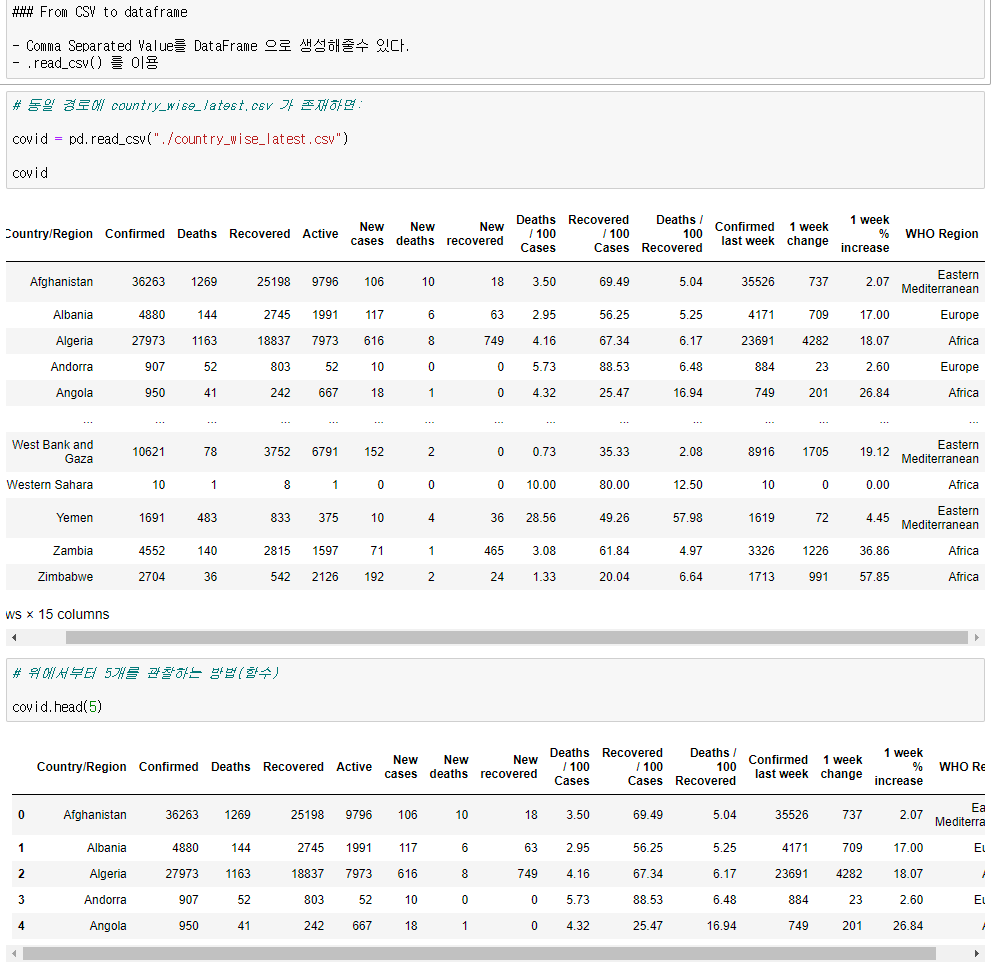
Task: Click 'Confirmed' header in head(5) table
Action: click(x=168, y=766)
